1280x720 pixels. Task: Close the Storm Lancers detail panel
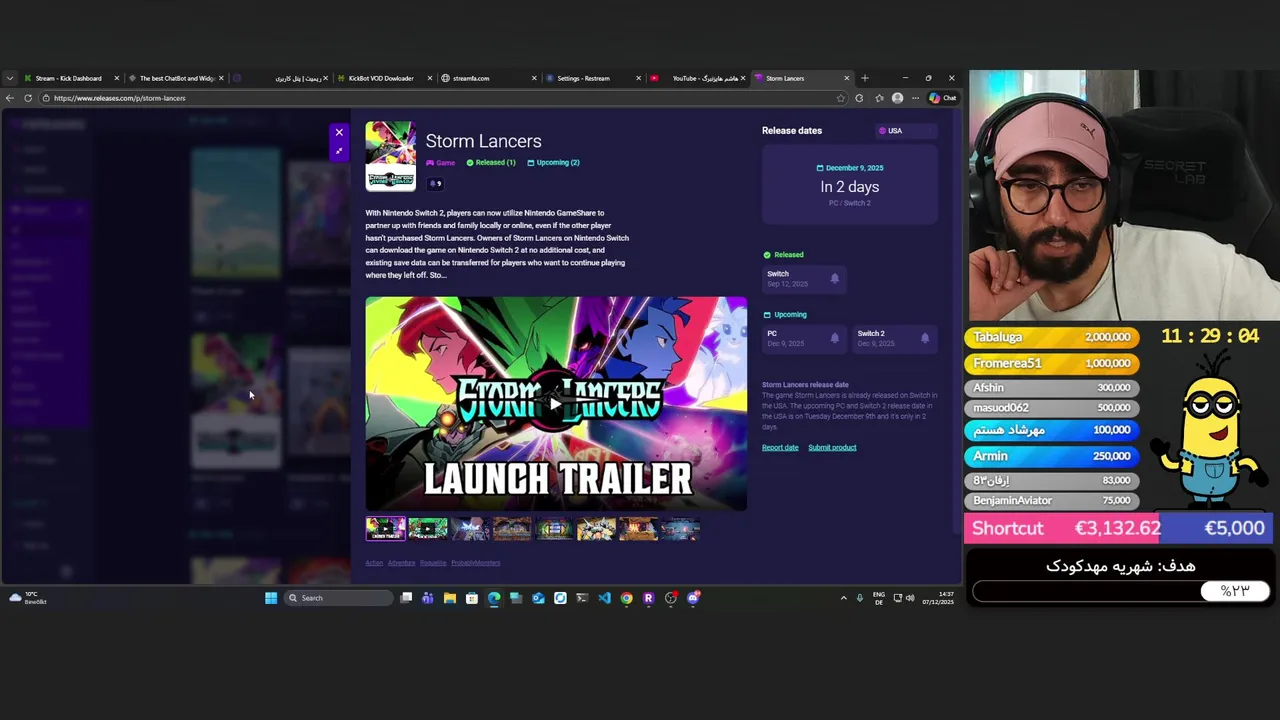(339, 133)
